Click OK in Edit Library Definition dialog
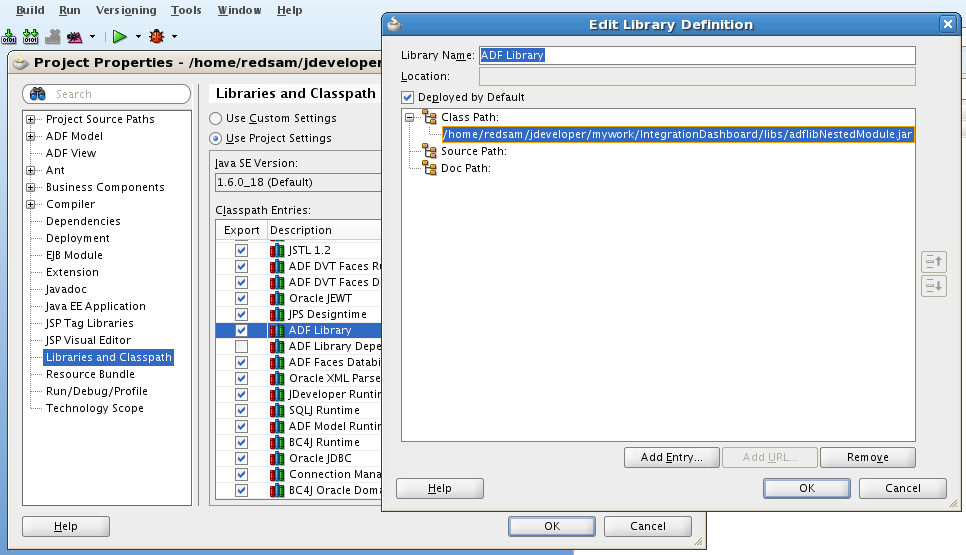This screenshot has width=966, height=555. point(807,488)
